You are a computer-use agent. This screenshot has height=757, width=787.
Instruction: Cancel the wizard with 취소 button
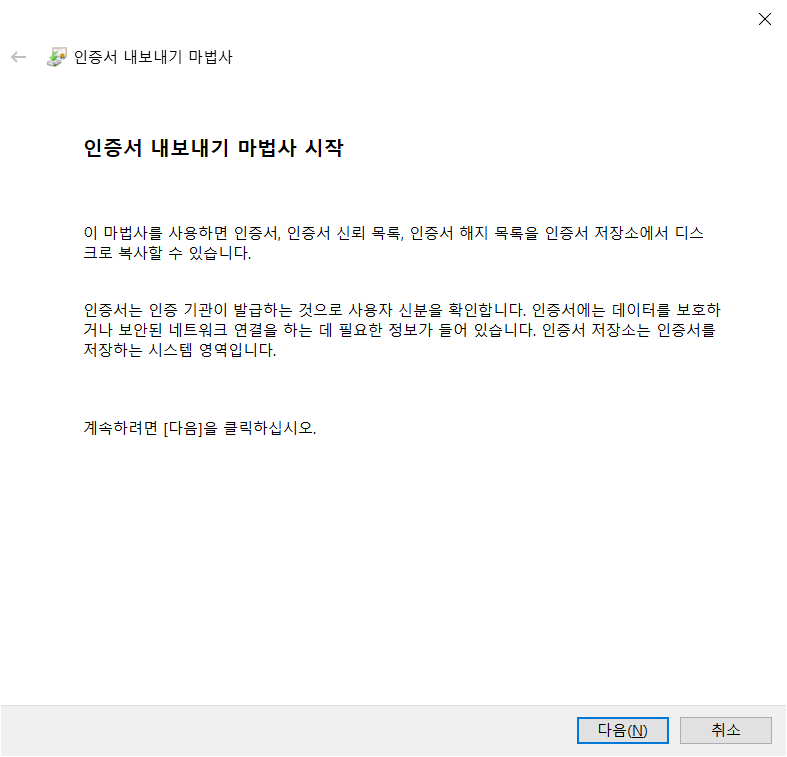click(726, 730)
